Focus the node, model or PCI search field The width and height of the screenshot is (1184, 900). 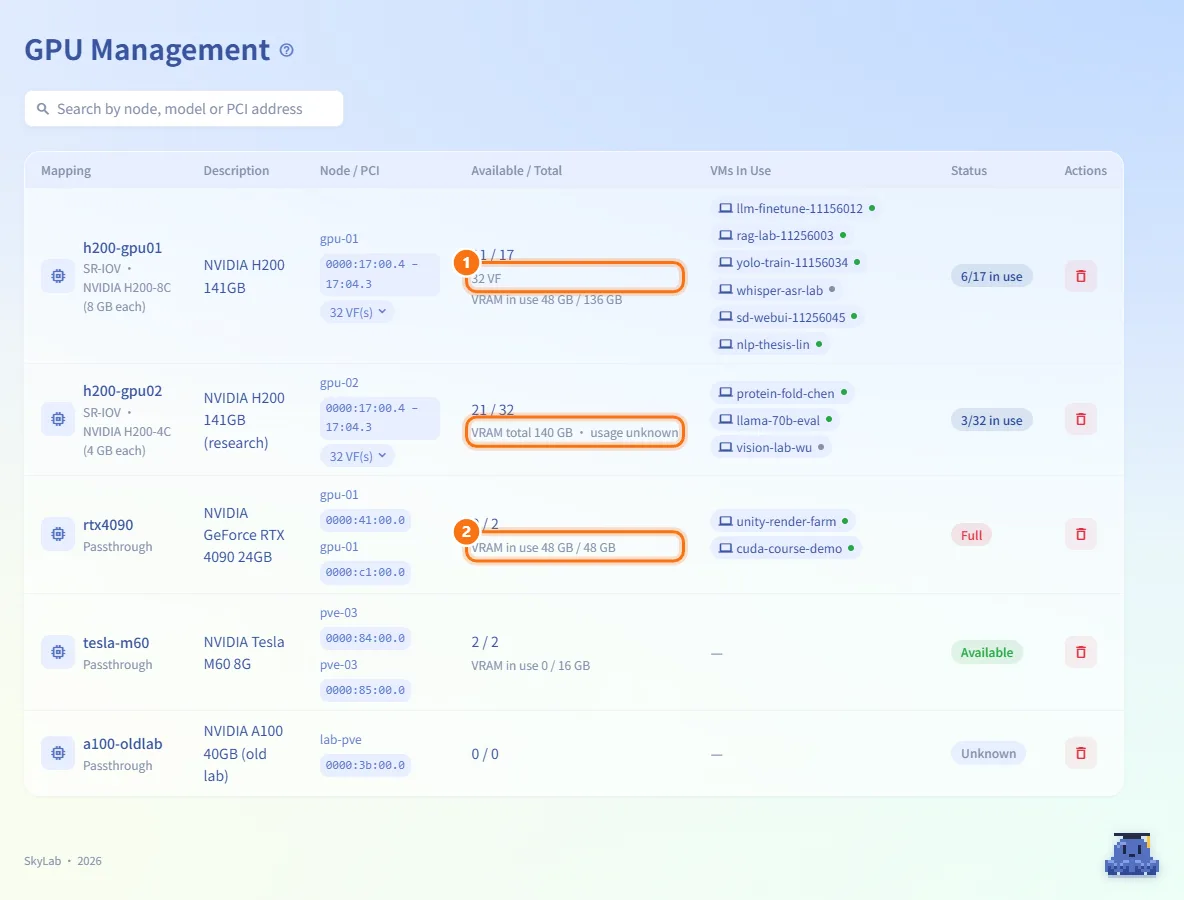coord(183,109)
